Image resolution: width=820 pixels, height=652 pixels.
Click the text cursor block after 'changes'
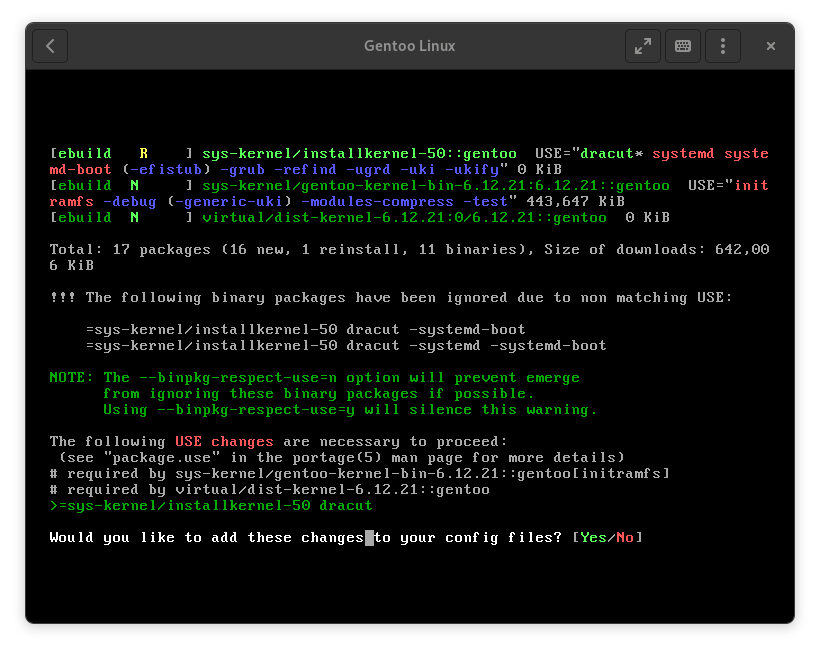[369, 537]
